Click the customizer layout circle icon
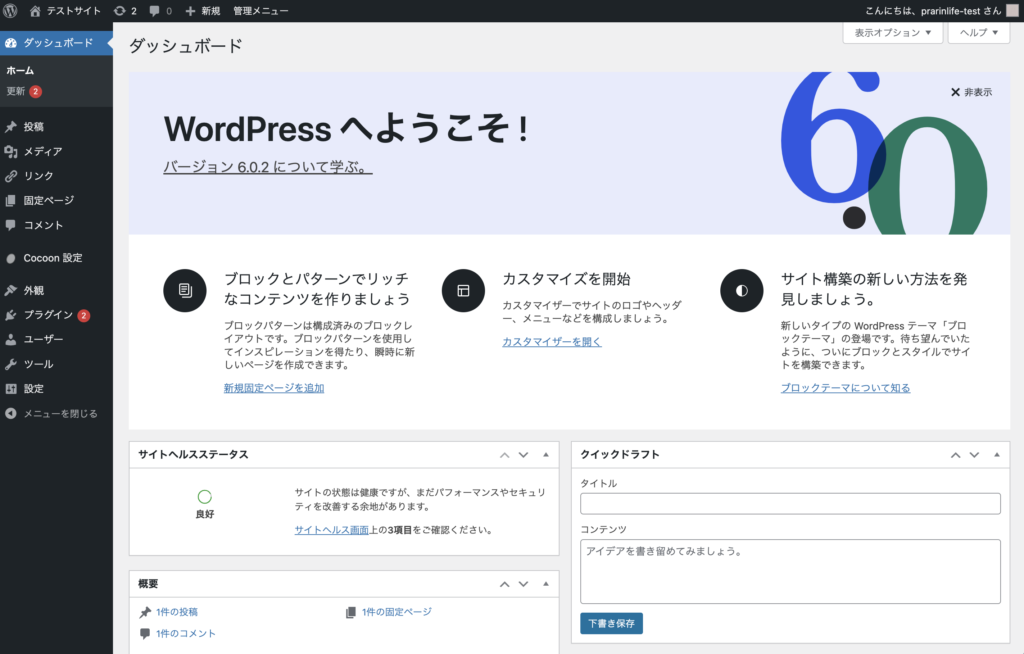Viewport: 1024px width, 654px height. (x=463, y=290)
